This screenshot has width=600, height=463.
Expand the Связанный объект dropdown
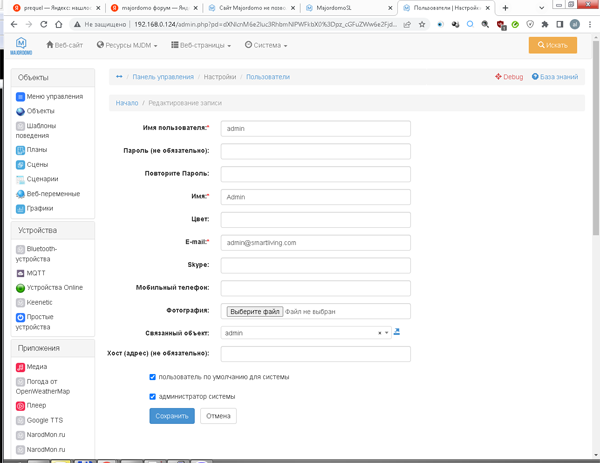point(386,333)
